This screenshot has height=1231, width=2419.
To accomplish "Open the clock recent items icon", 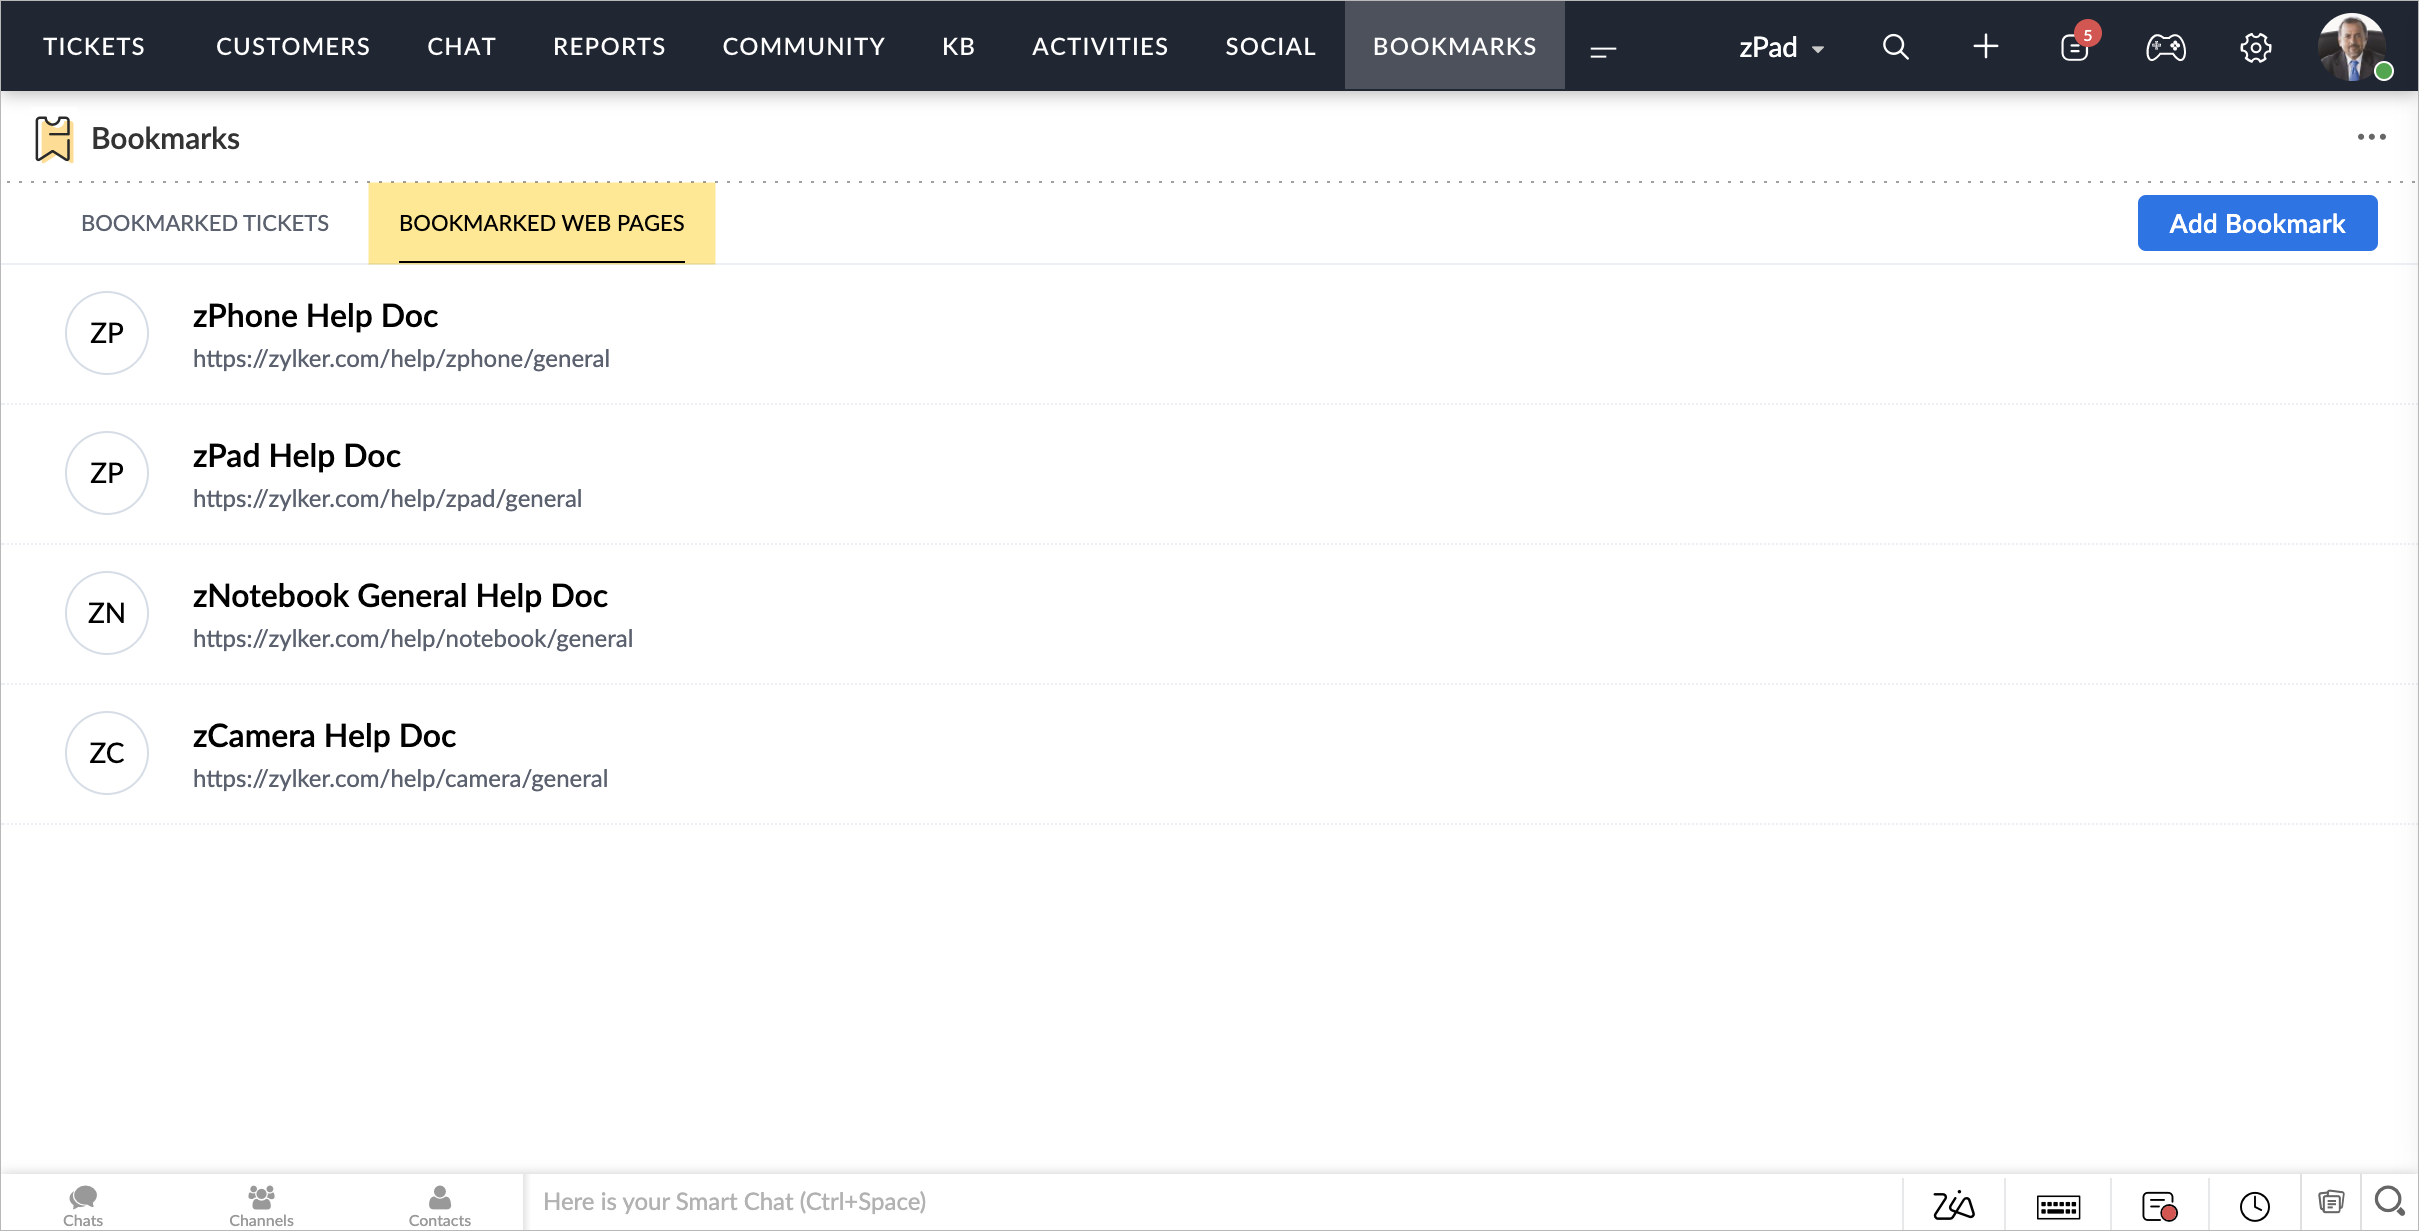I will point(2254,1206).
